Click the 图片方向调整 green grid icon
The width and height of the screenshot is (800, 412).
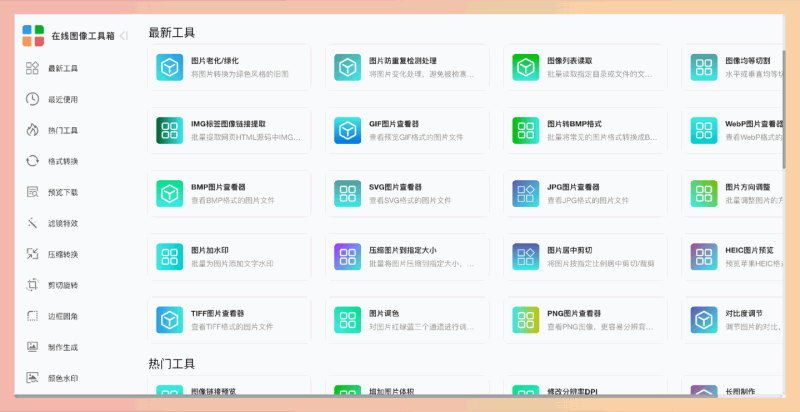click(x=704, y=194)
